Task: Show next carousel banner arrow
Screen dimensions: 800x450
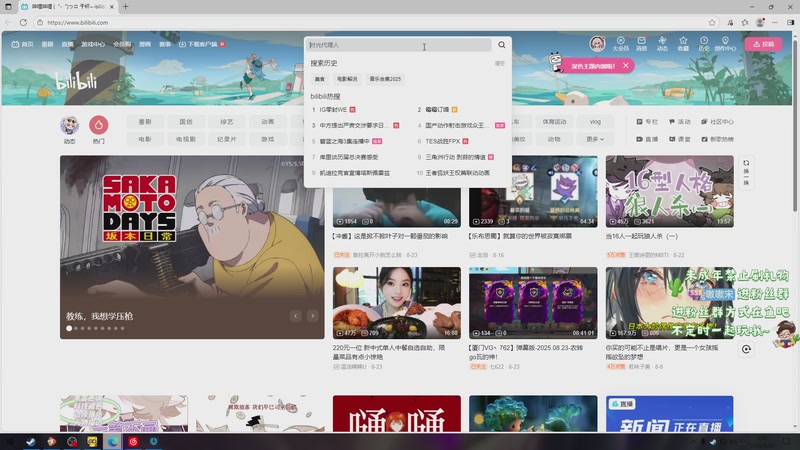Action: coord(312,316)
